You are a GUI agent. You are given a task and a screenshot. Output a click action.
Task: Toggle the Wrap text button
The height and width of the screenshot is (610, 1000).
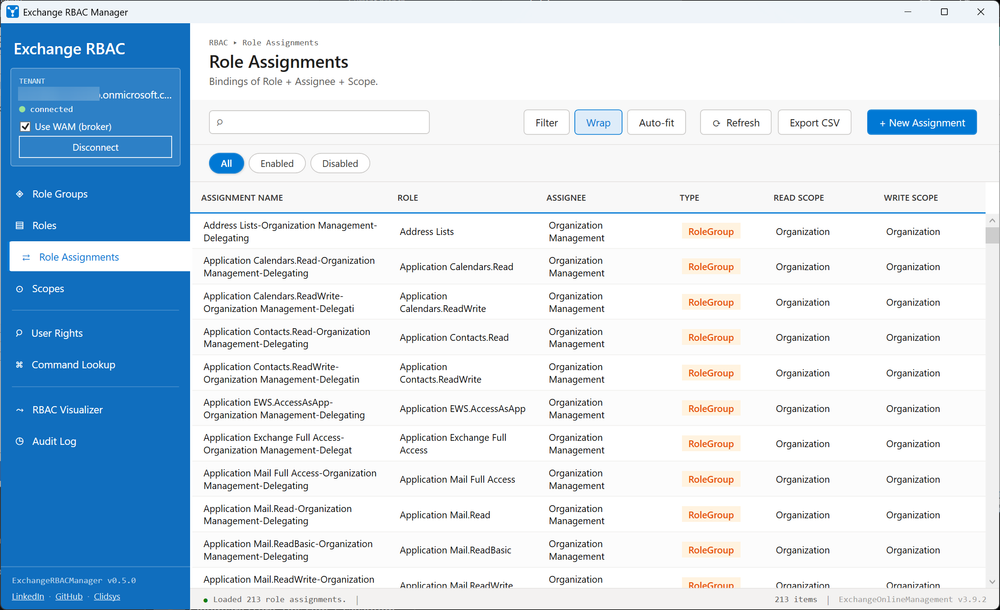point(598,123)
